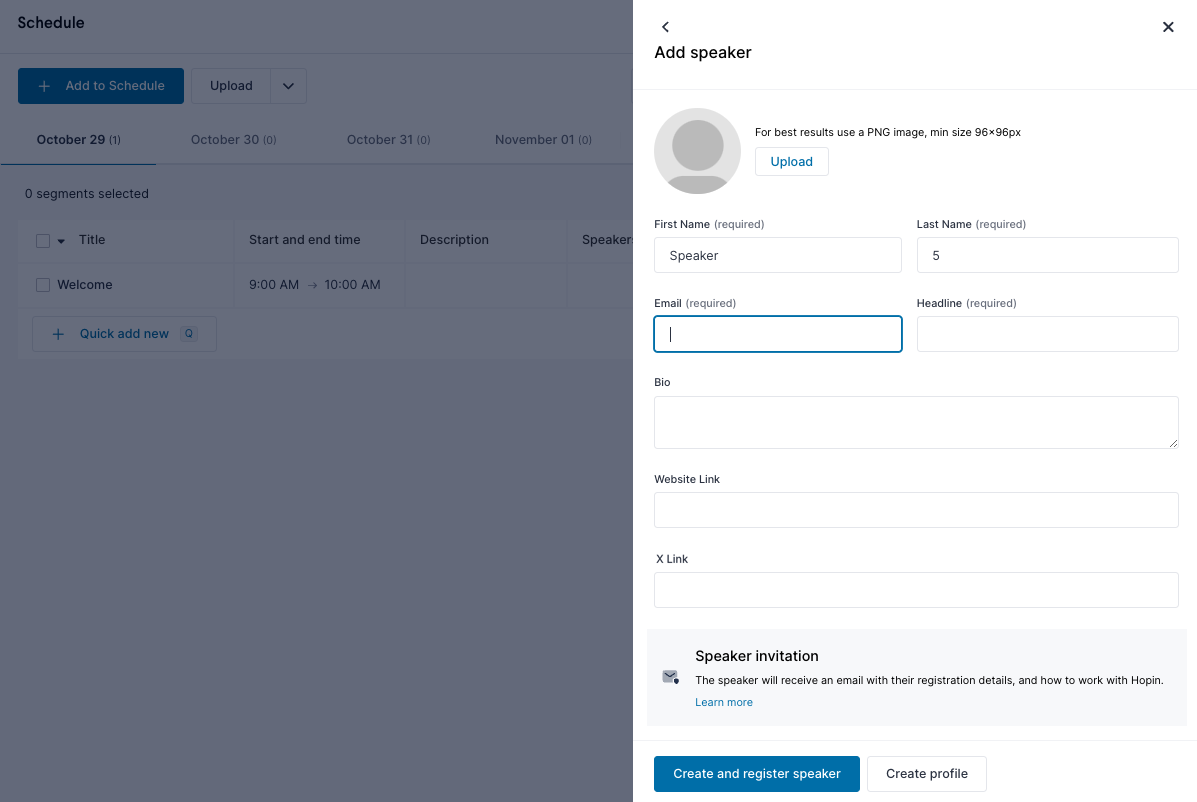Click the speaker invitation envelope icon
Viewport: 1197px width, 802px height.
[670, 677]
